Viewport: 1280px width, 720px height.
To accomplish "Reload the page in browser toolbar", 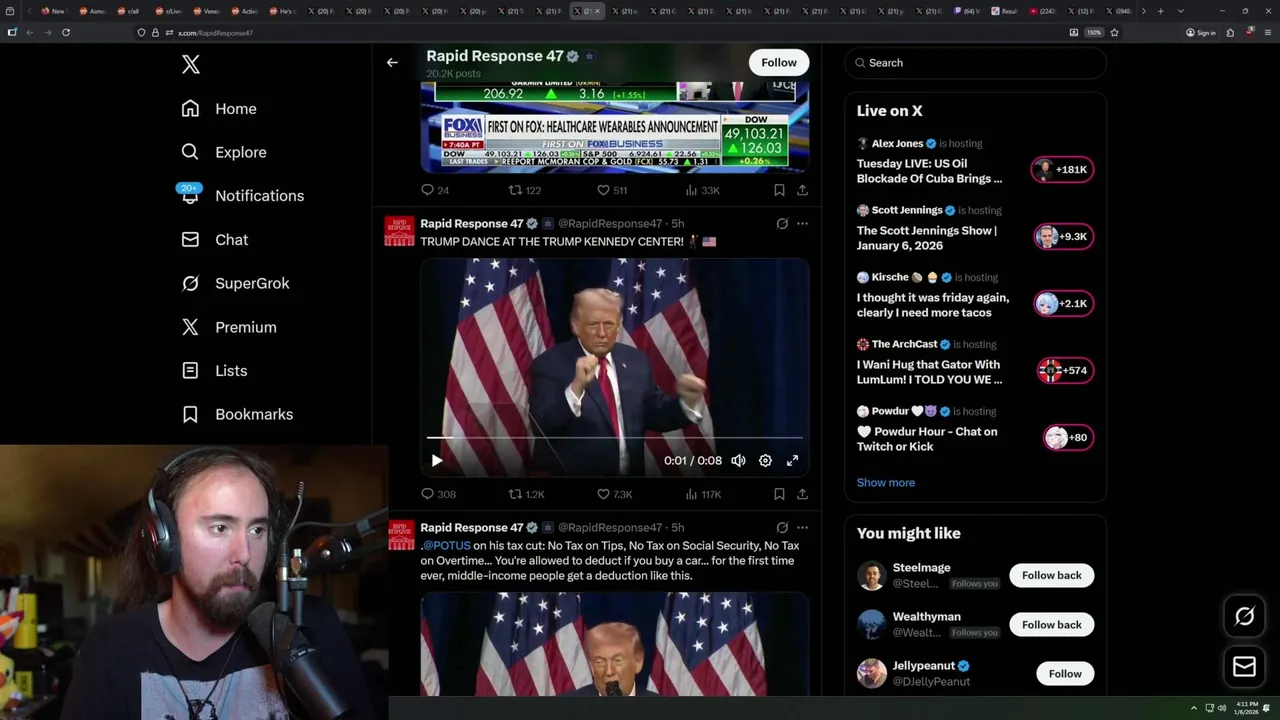I will 66,32.
